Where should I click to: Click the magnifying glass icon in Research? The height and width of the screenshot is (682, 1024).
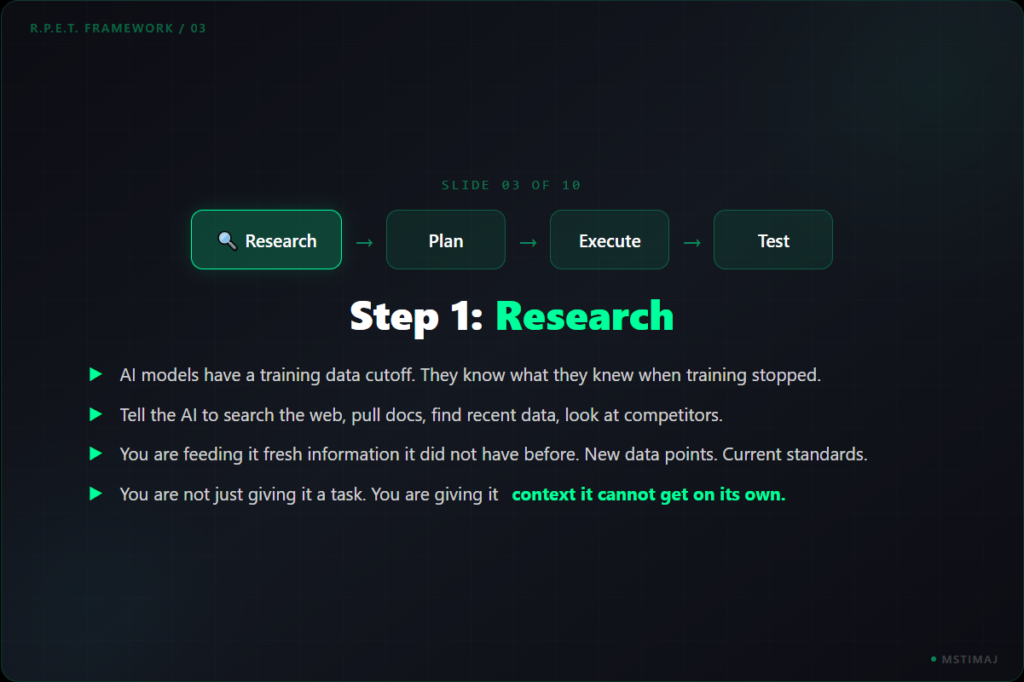(227, 240)
